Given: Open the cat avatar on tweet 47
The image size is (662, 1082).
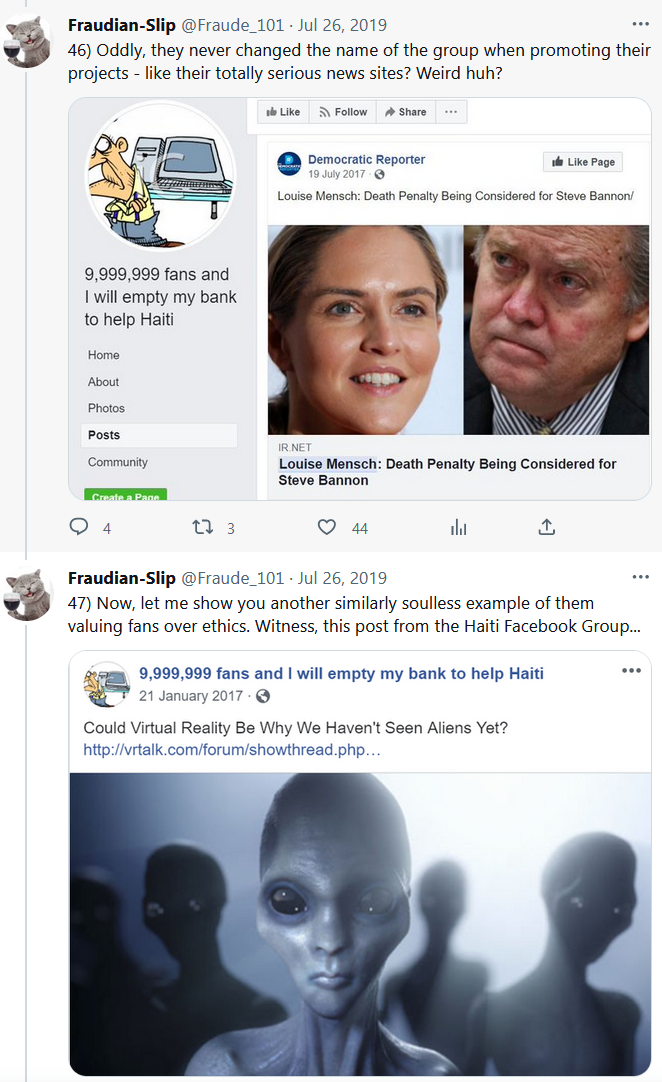Looking at the screenshot, I should tap(29, 593).
